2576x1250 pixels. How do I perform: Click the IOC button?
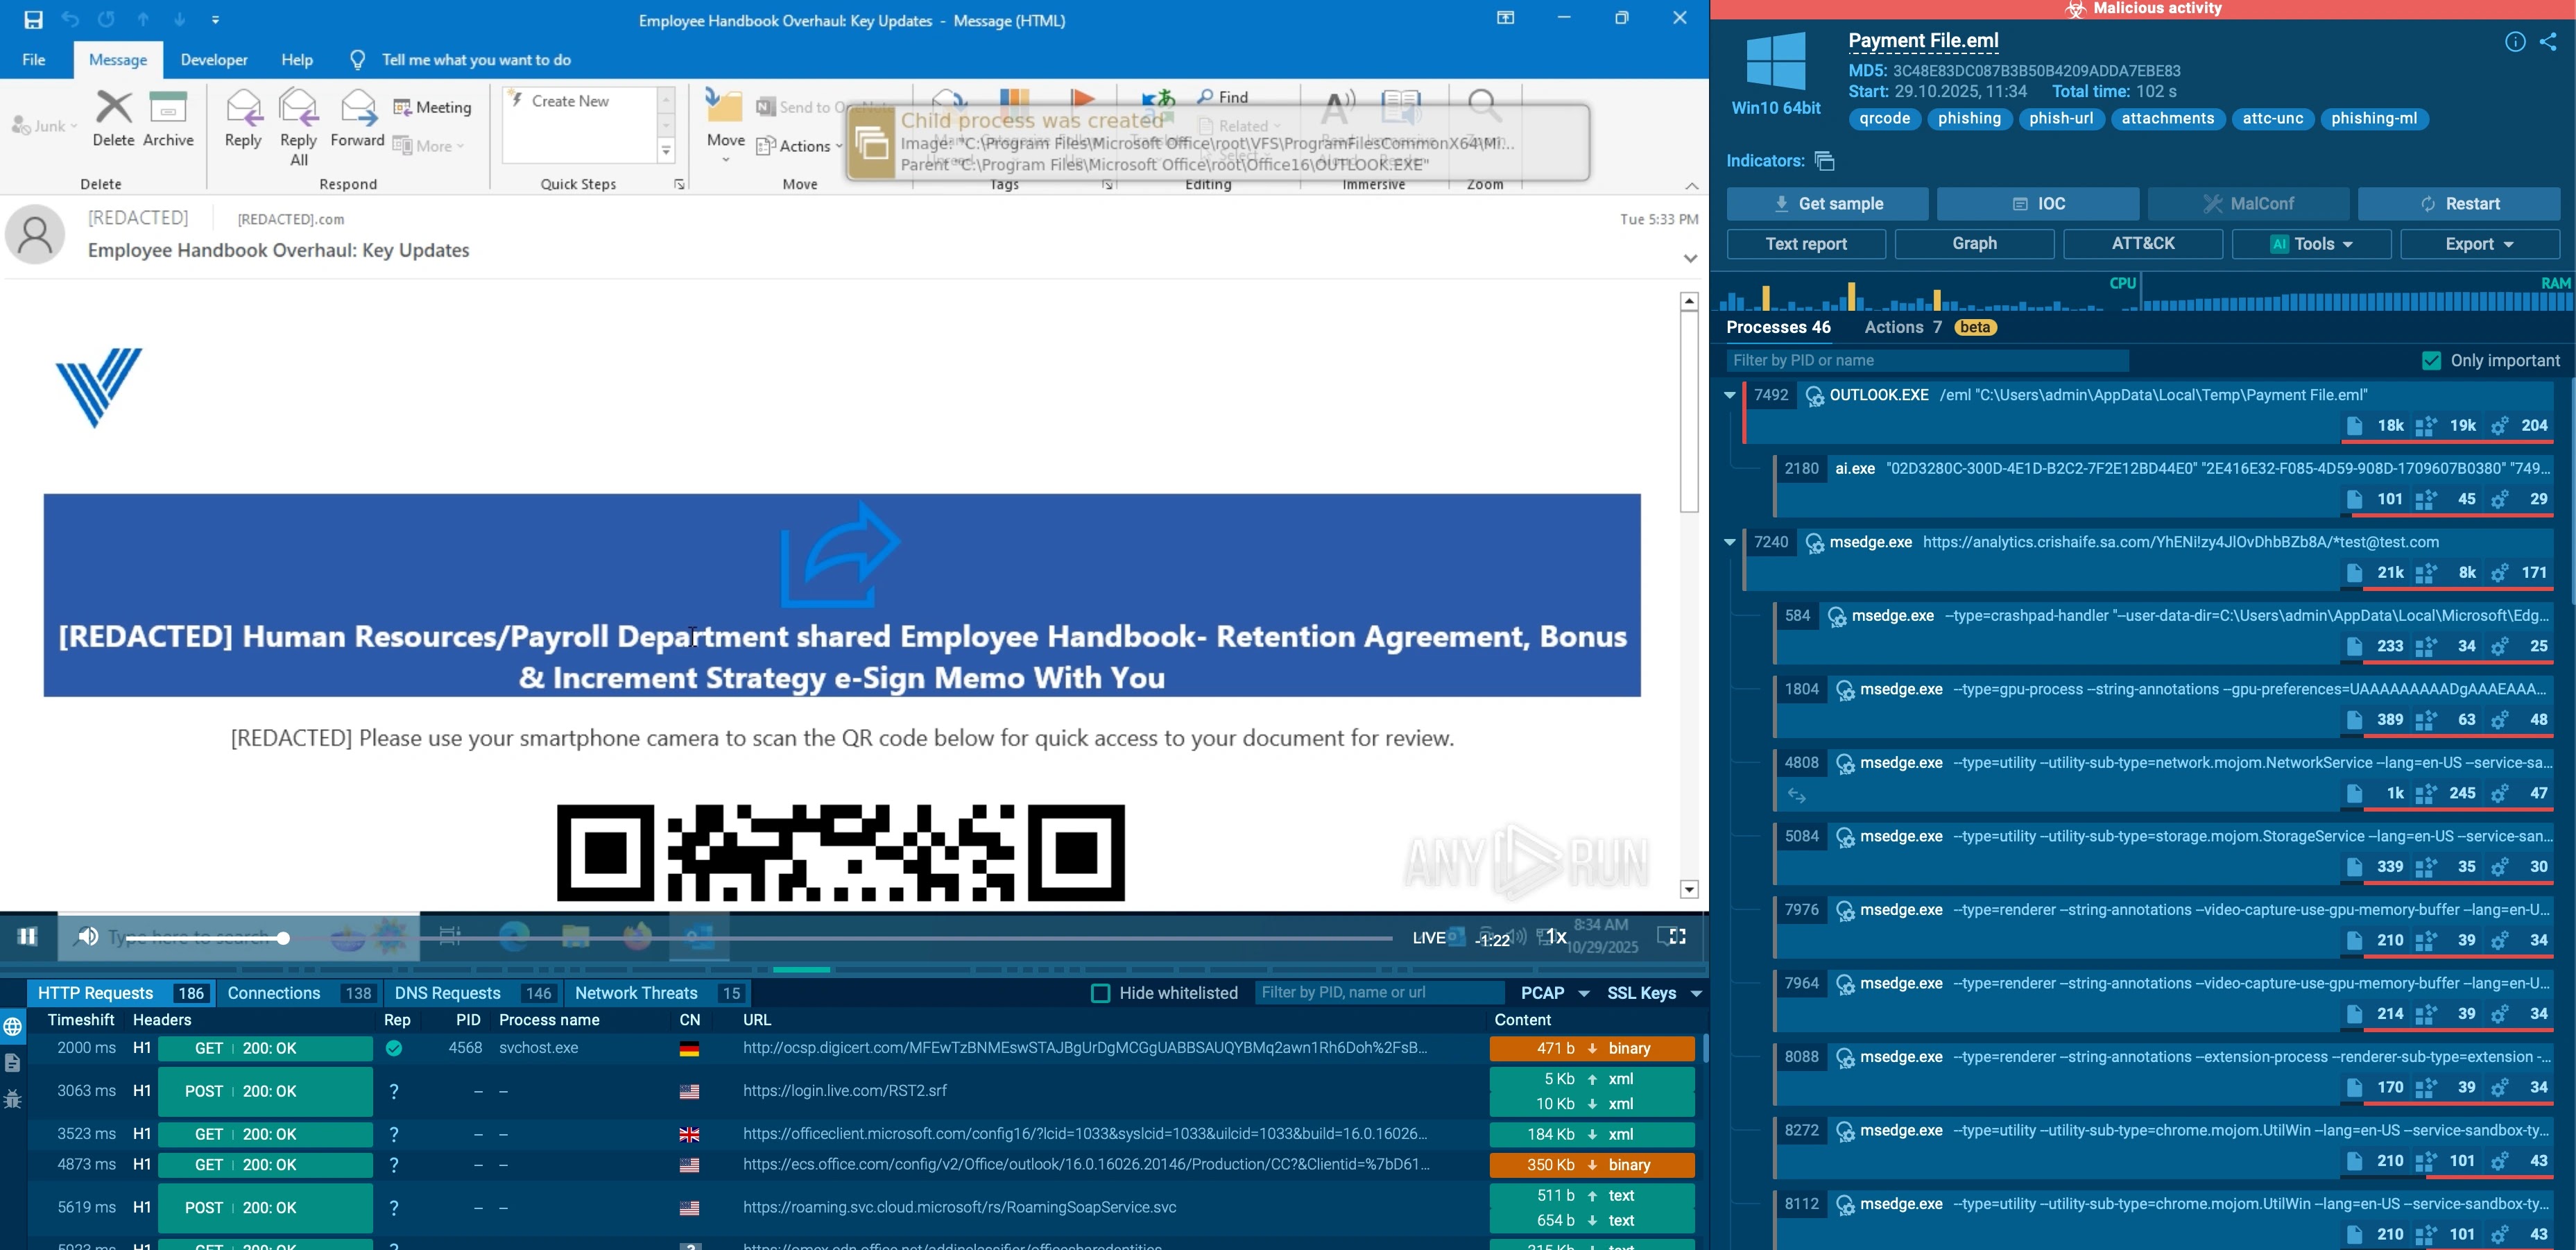coord(2038,204)
